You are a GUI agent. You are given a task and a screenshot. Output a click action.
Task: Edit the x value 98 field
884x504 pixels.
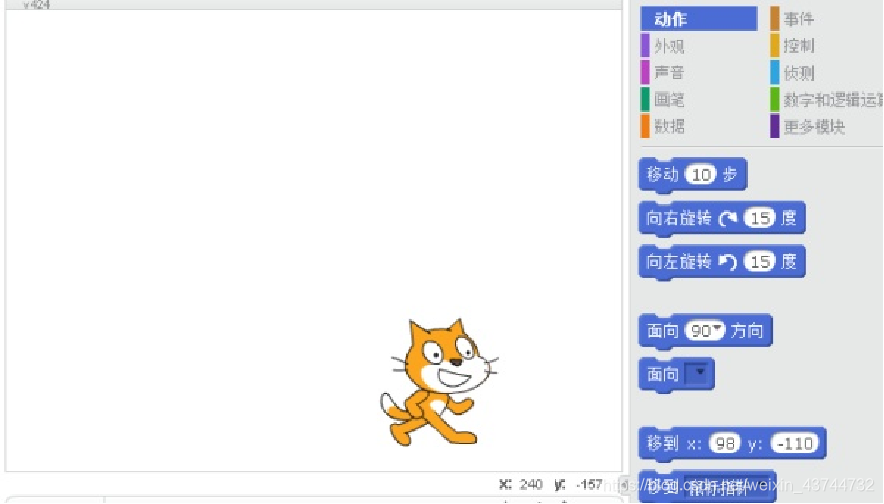click(724, 444)
